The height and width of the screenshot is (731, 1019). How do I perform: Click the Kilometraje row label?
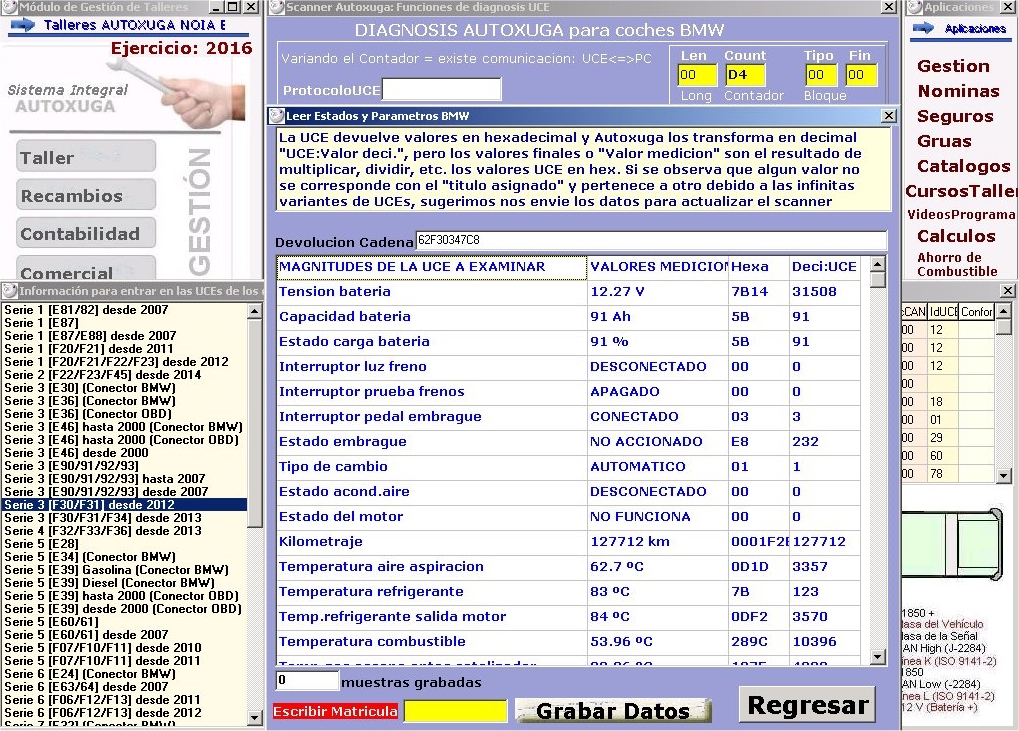(320, 542)
